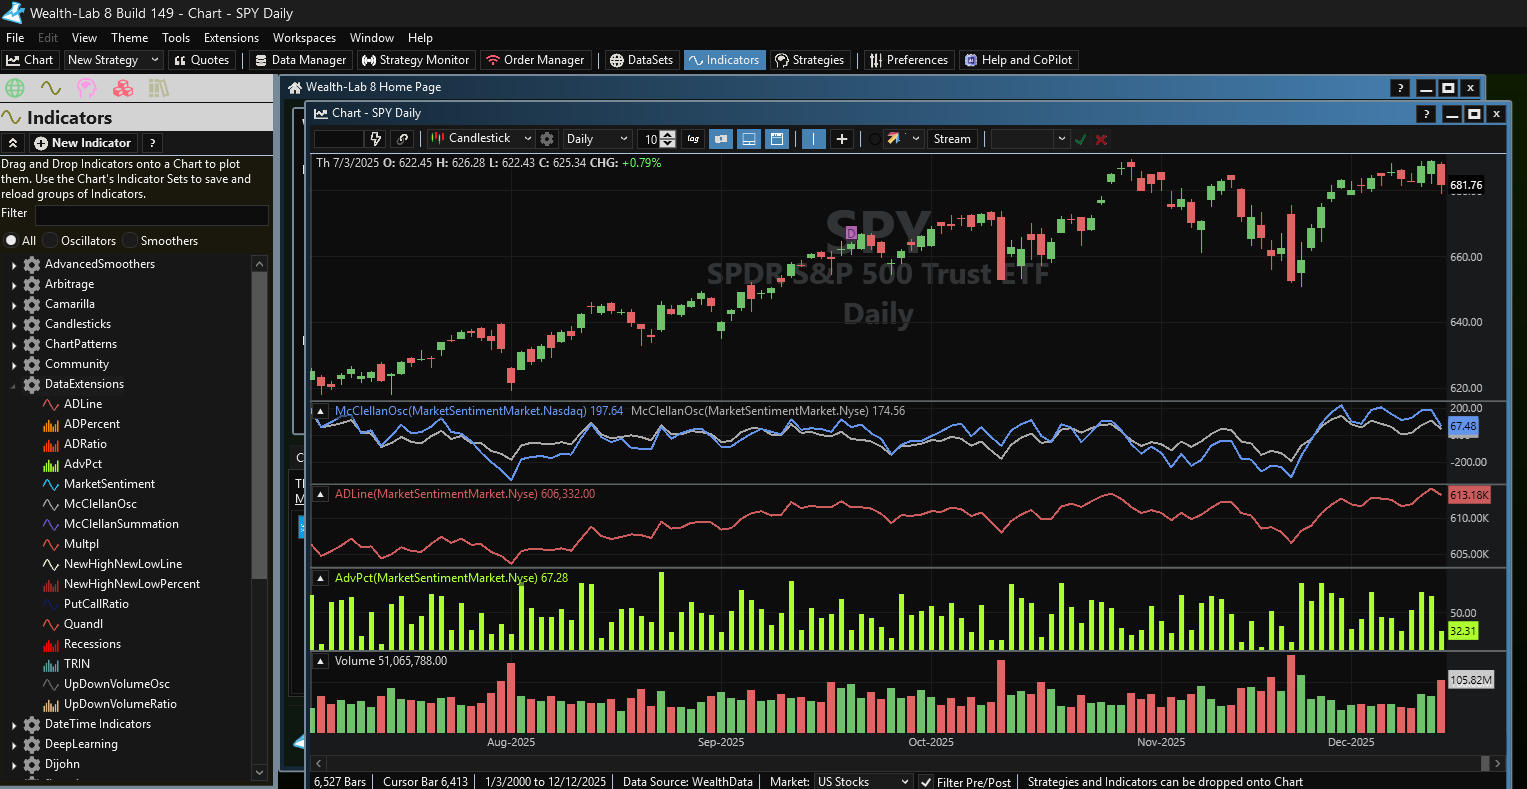Click the pink brain head icon
1527x789 pixels.
point(87,89)
